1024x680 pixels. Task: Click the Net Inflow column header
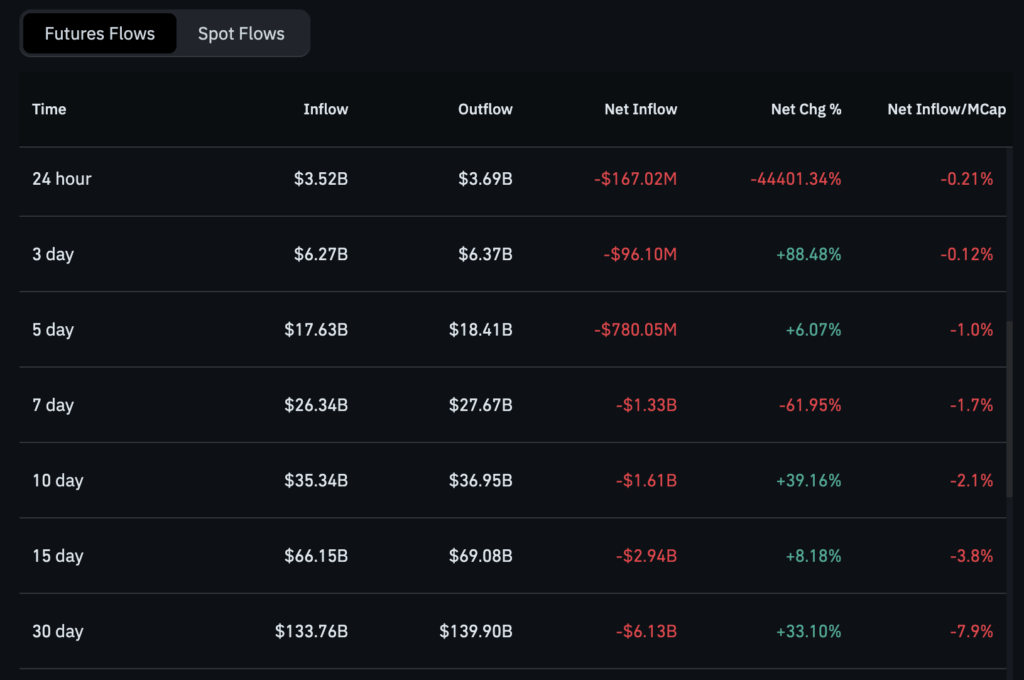pos(641,109)
